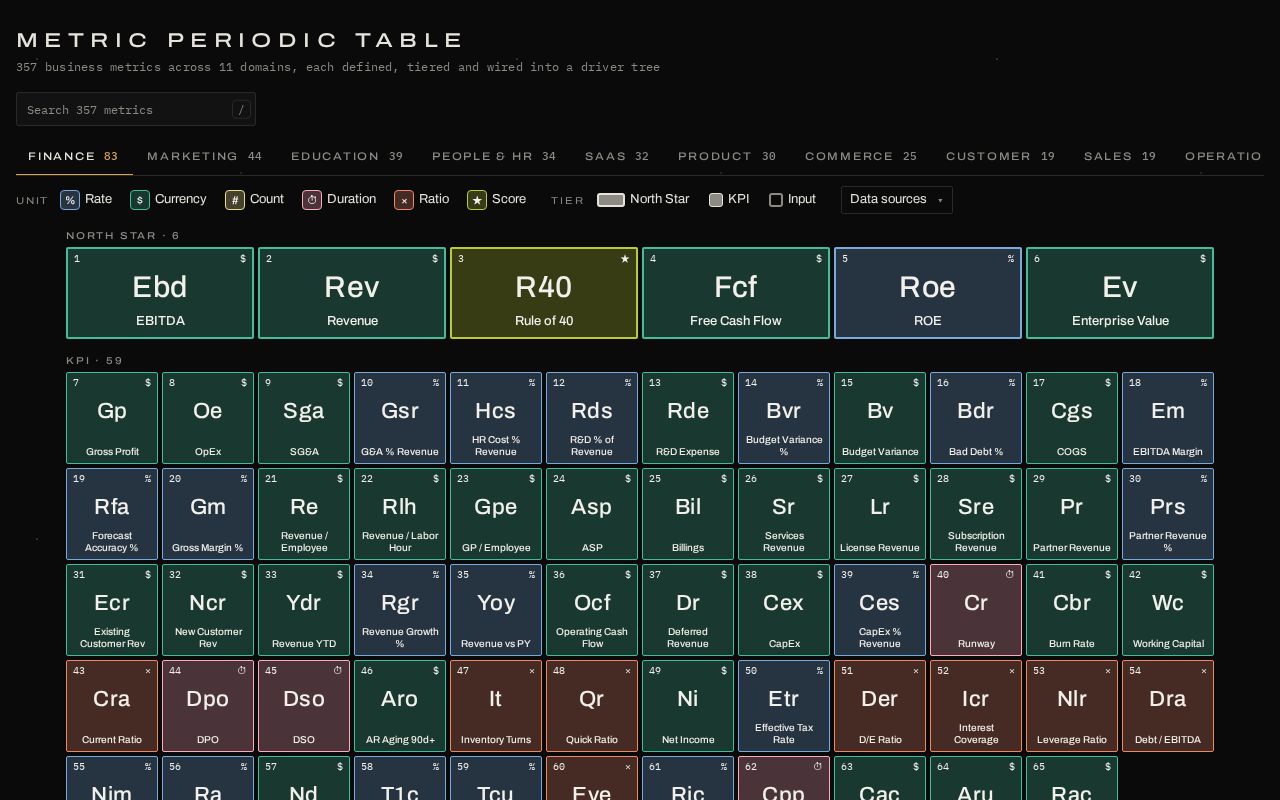Switch to the Marketing tab
The height and width of the screenshot is (800, 1280).
(204, 157)
